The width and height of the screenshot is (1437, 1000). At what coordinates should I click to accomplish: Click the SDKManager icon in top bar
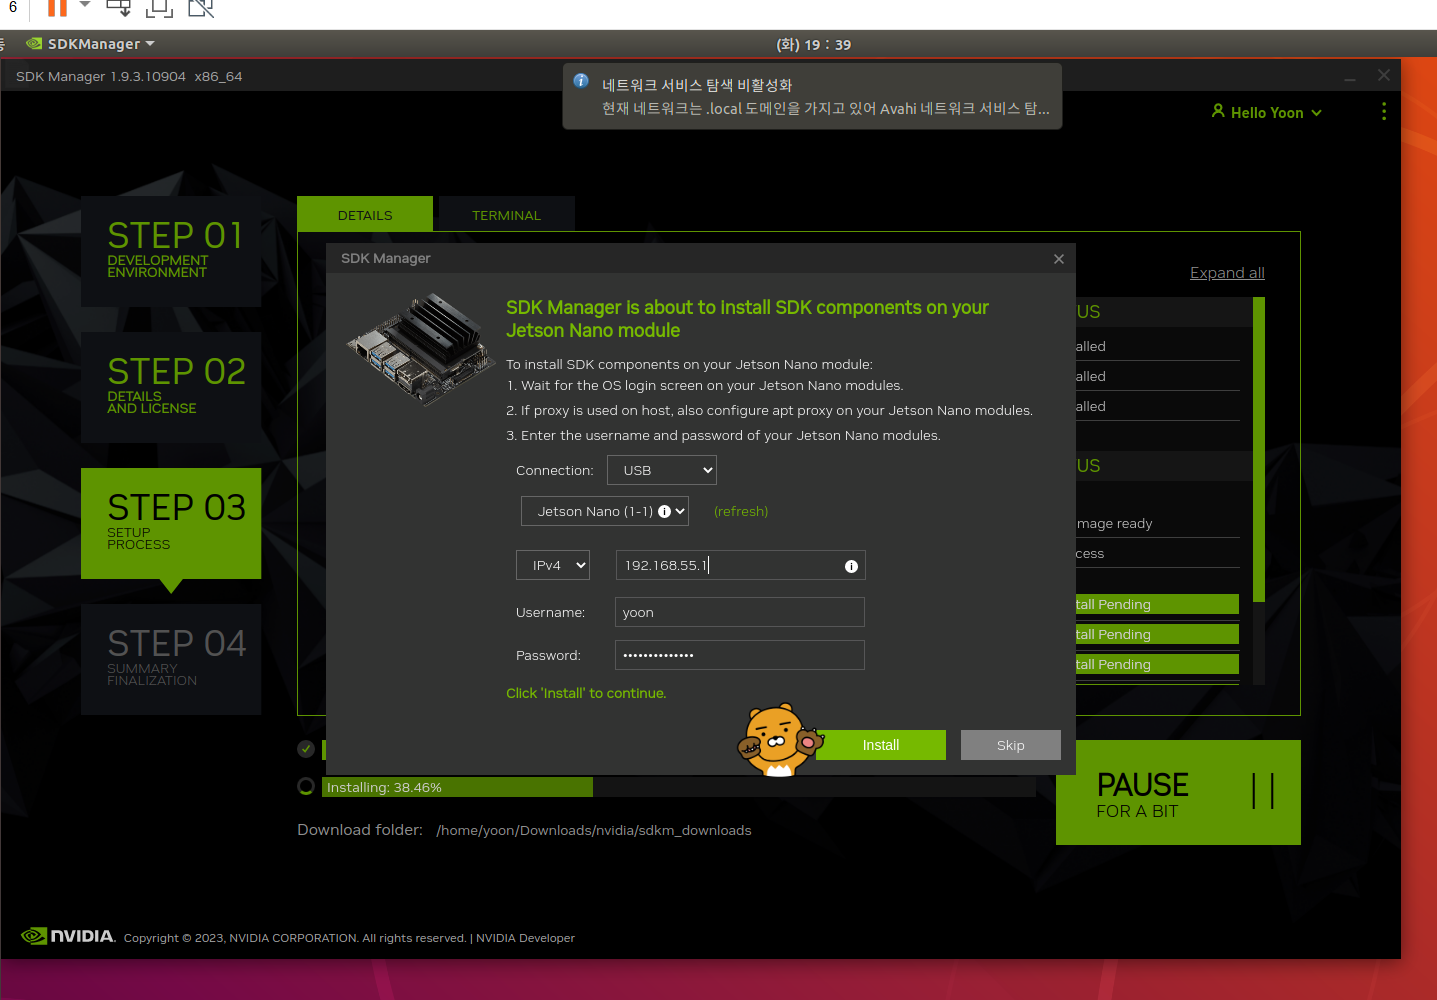34,44
